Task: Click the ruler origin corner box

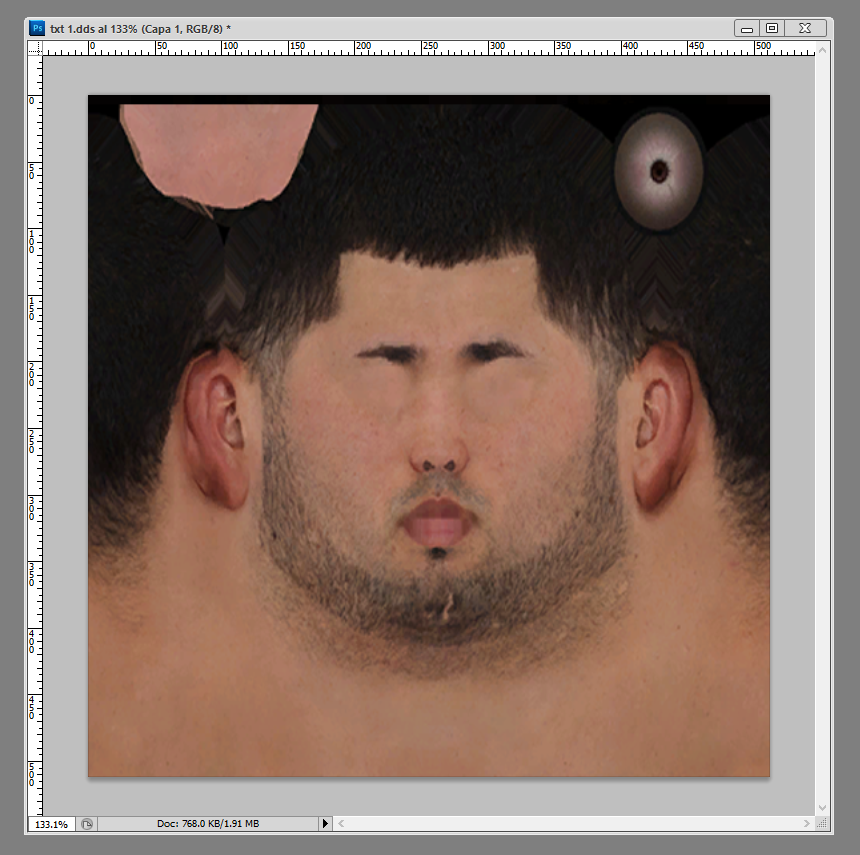Action: click(x=35, y=48)
